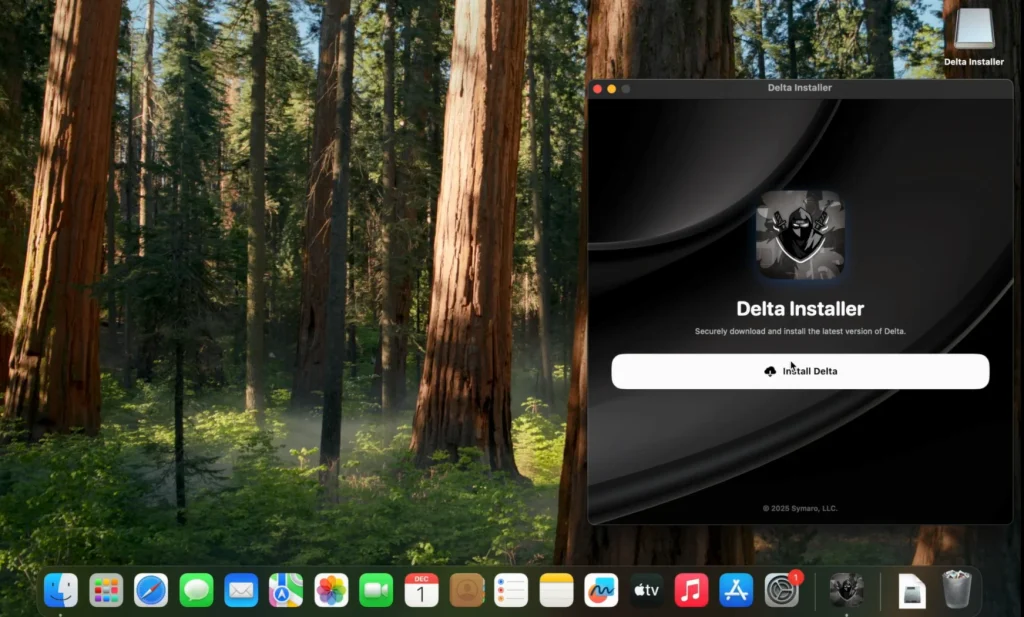
Task: Open Contacts in the Dock
Action: (x=466, y=590)
